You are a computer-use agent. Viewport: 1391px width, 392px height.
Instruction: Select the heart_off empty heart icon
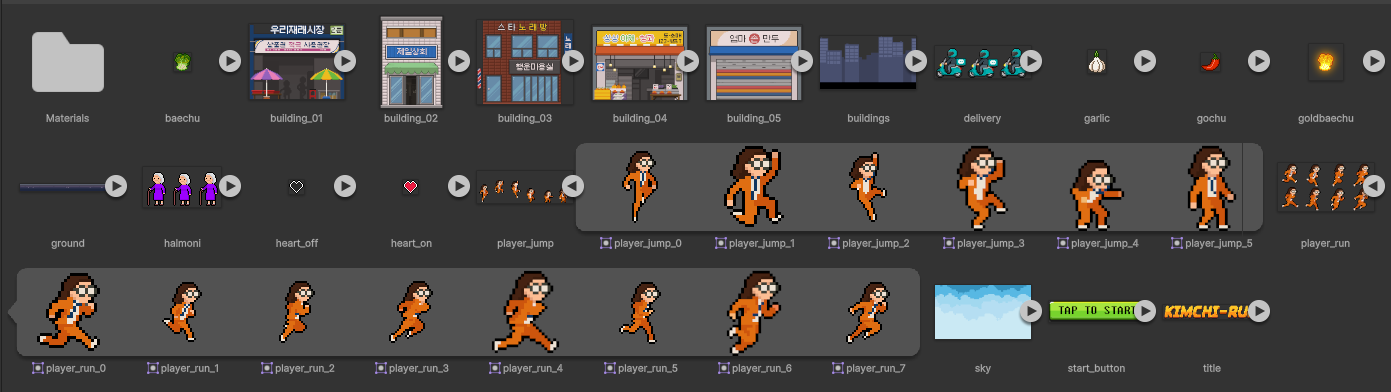tap(296, 186)
